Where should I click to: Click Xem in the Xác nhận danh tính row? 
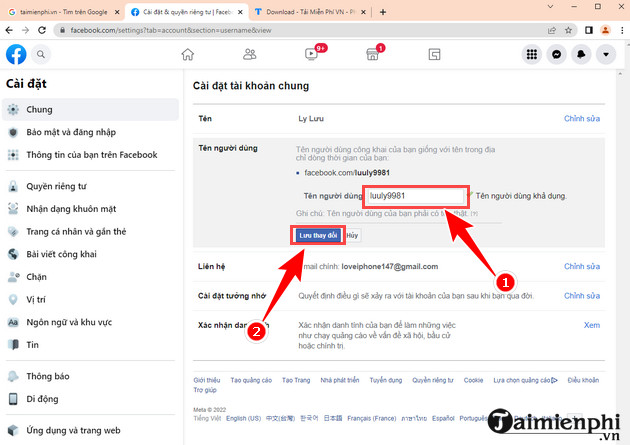[592, 325]
